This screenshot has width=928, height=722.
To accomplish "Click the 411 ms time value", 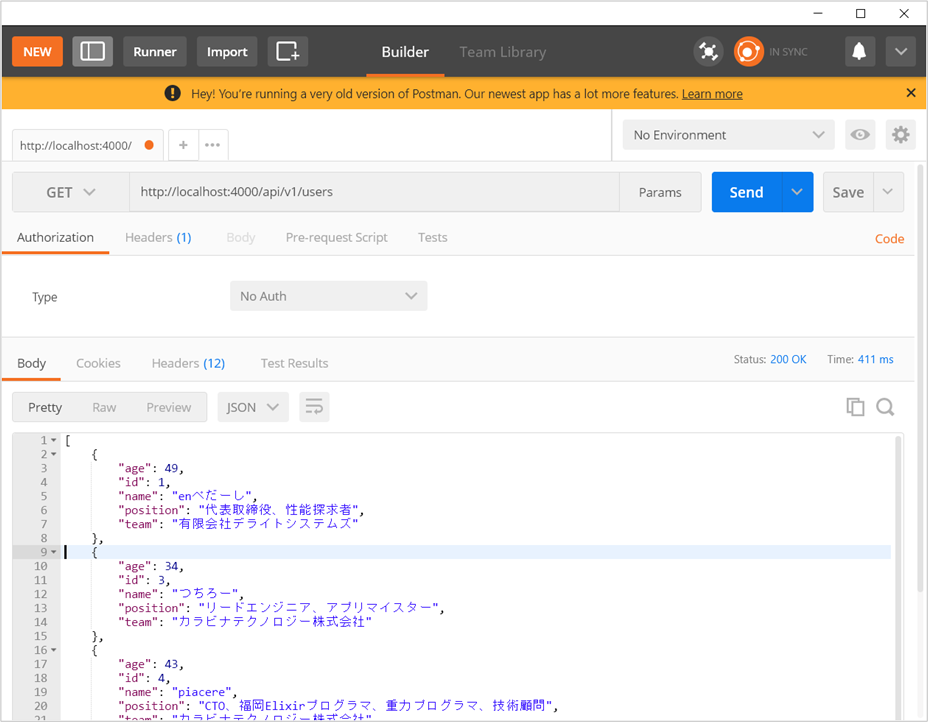I will [876, 359].
